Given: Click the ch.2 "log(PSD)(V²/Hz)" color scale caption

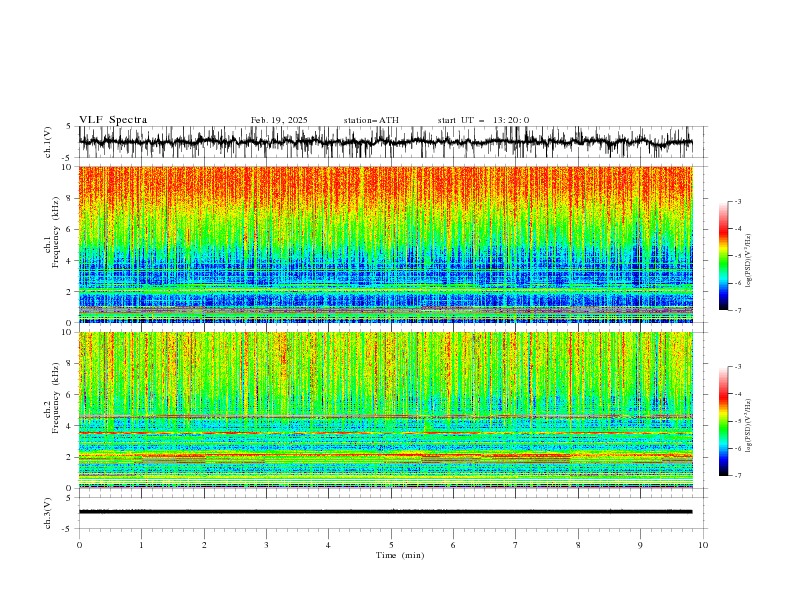Looking at the screenshot, I should [748, 426].
